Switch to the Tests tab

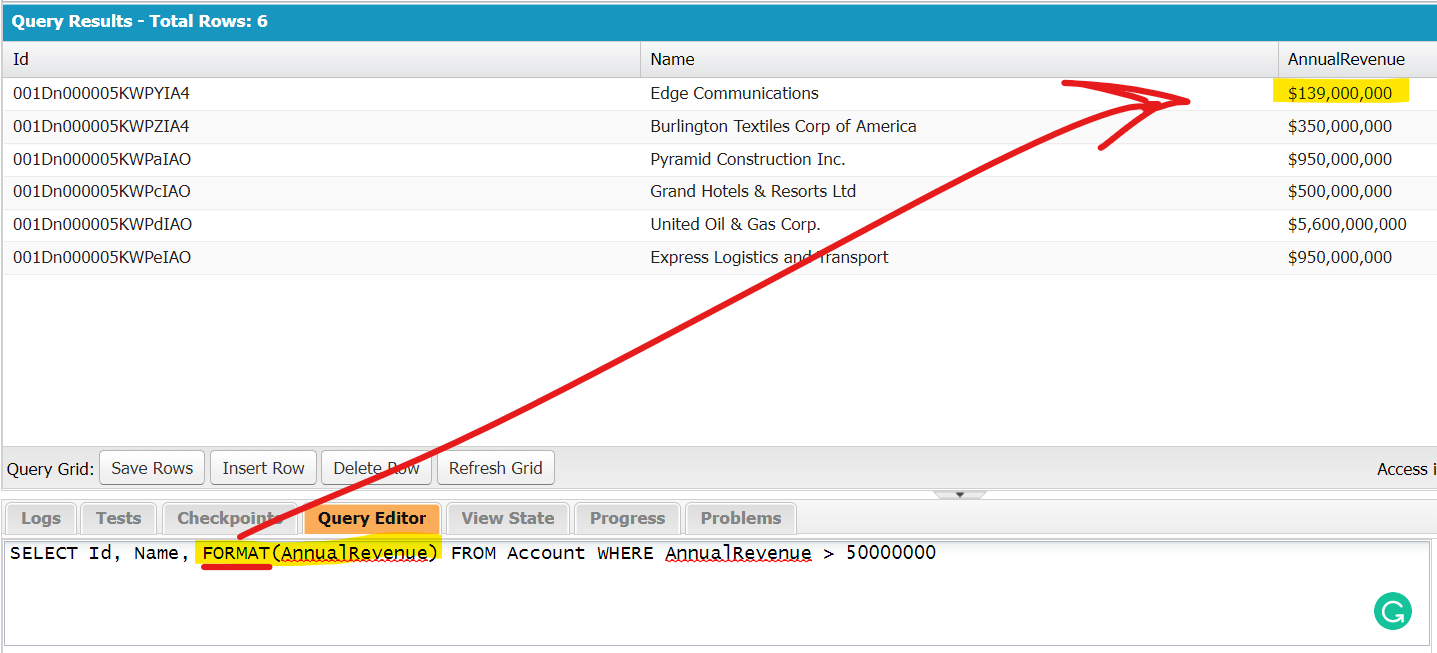point(118,518)
